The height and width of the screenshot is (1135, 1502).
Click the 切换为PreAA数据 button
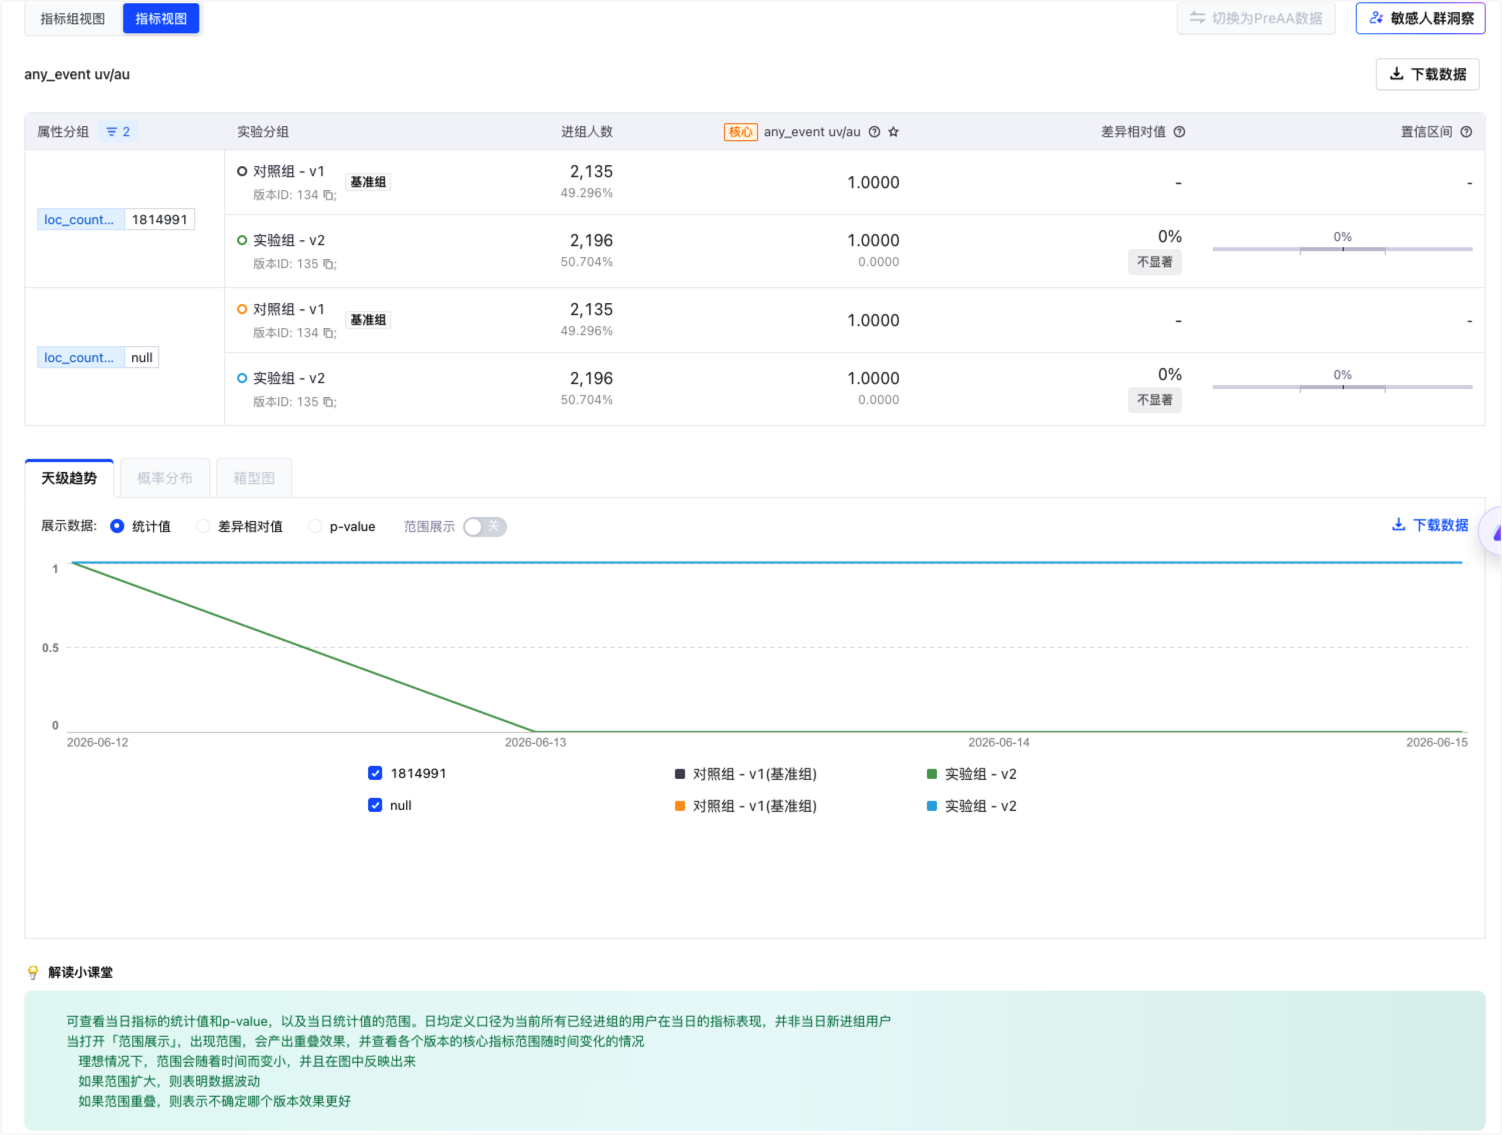[x=1256, y=18]
